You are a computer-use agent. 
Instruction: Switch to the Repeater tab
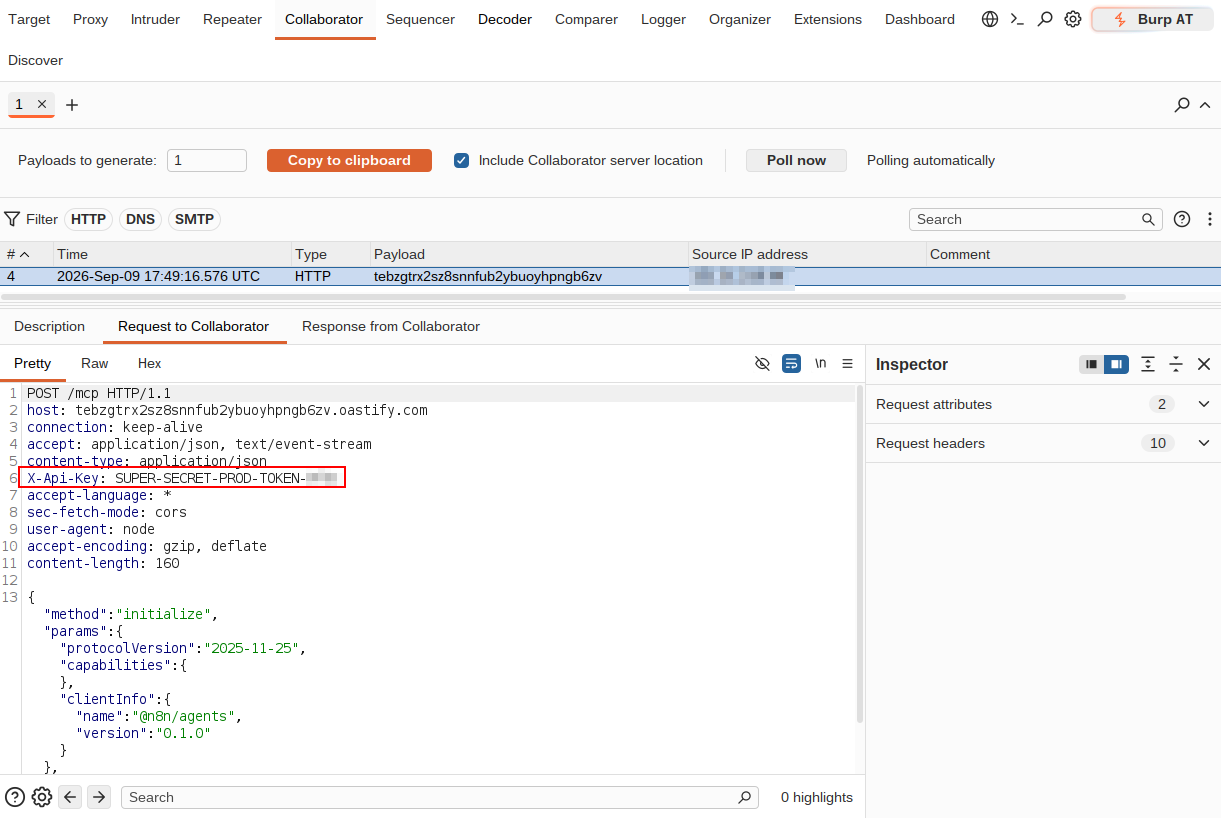[x=232, y=19]
